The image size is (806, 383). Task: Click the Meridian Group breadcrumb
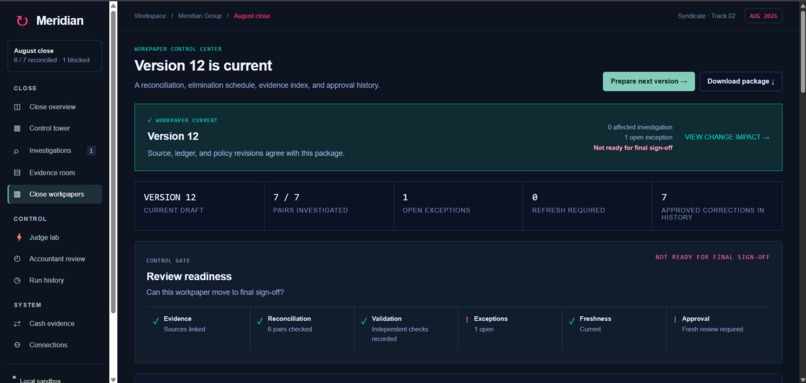[200, 16]
